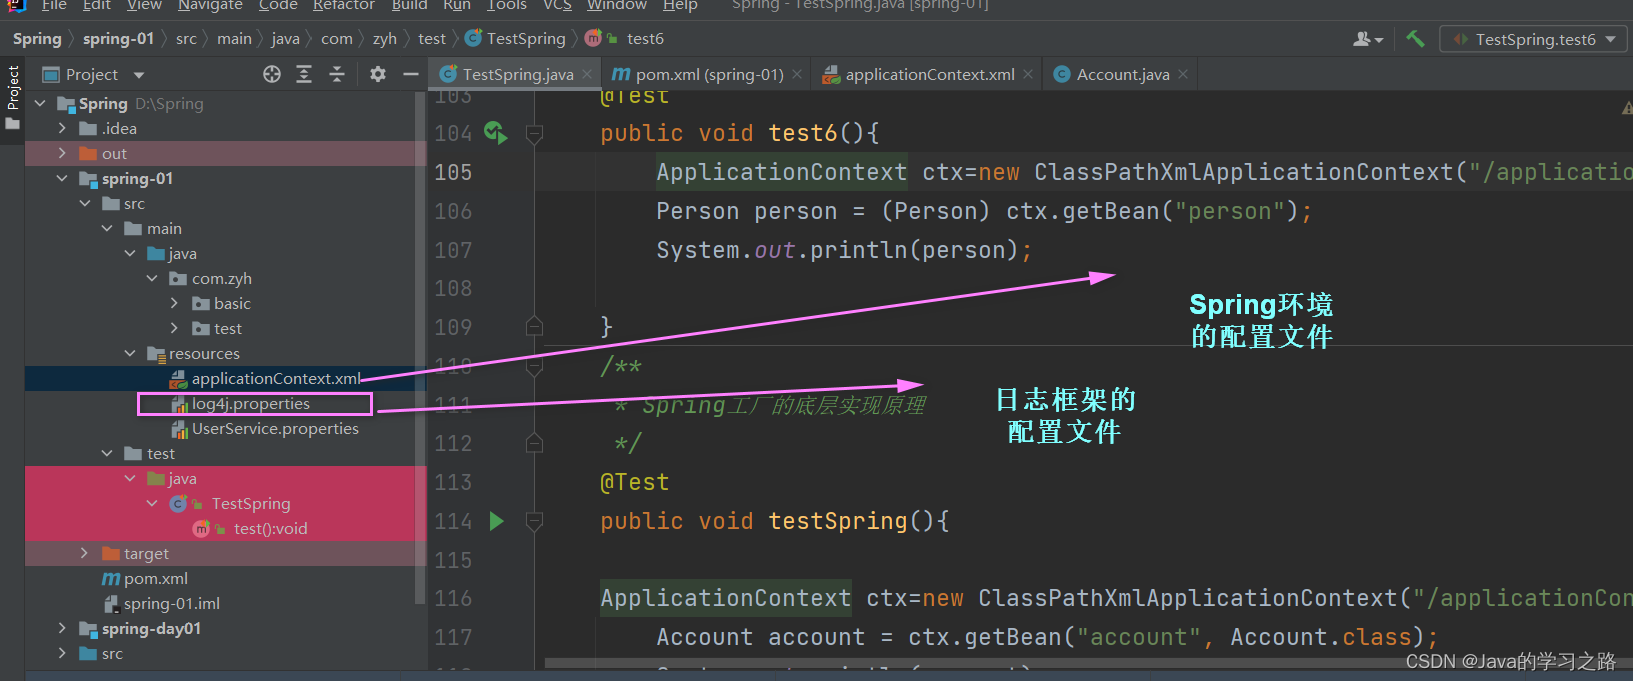Click the fold marker at line 112

click(534, 442)
